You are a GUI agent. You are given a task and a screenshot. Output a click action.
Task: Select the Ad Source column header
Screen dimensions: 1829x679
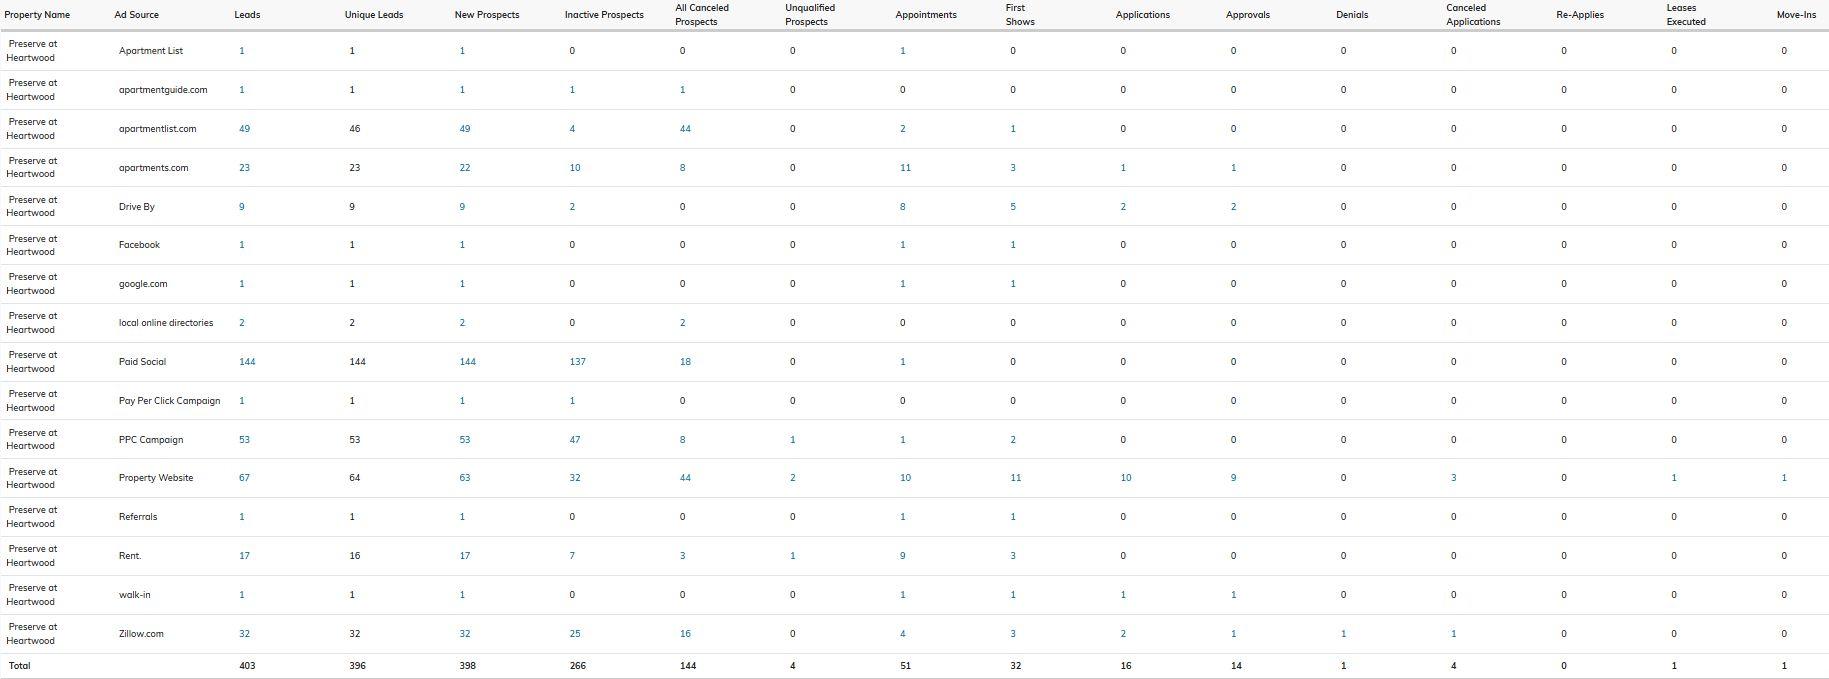tap(137, 15)
